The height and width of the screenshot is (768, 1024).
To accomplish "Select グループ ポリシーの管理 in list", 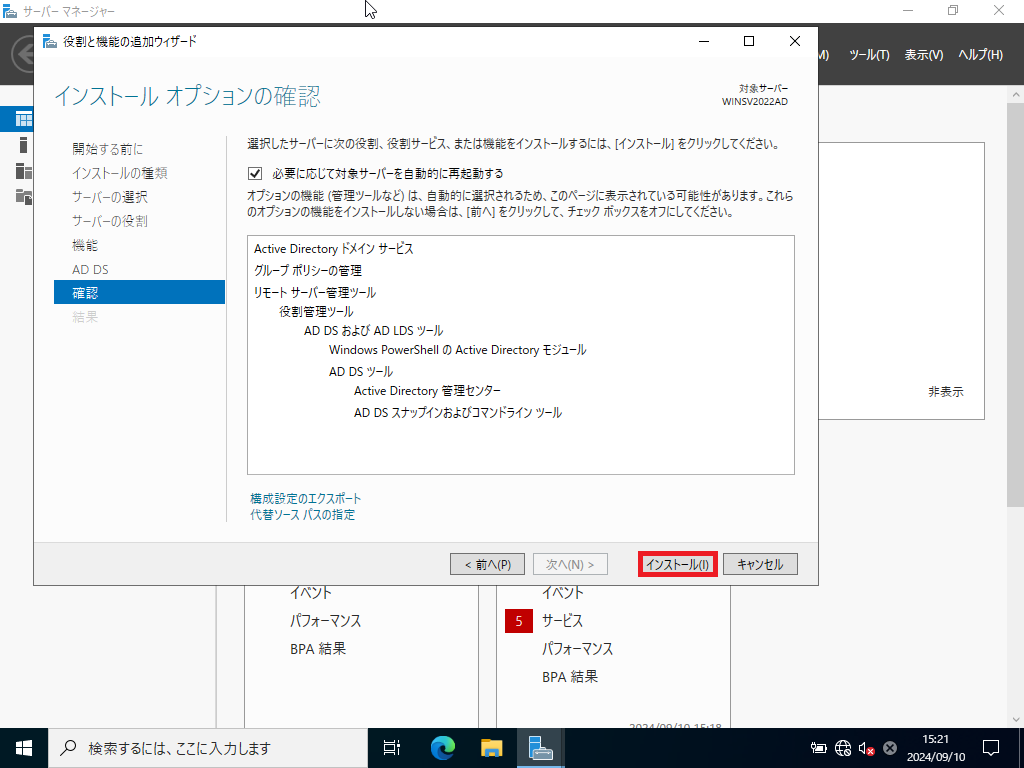I will (308, 270).
